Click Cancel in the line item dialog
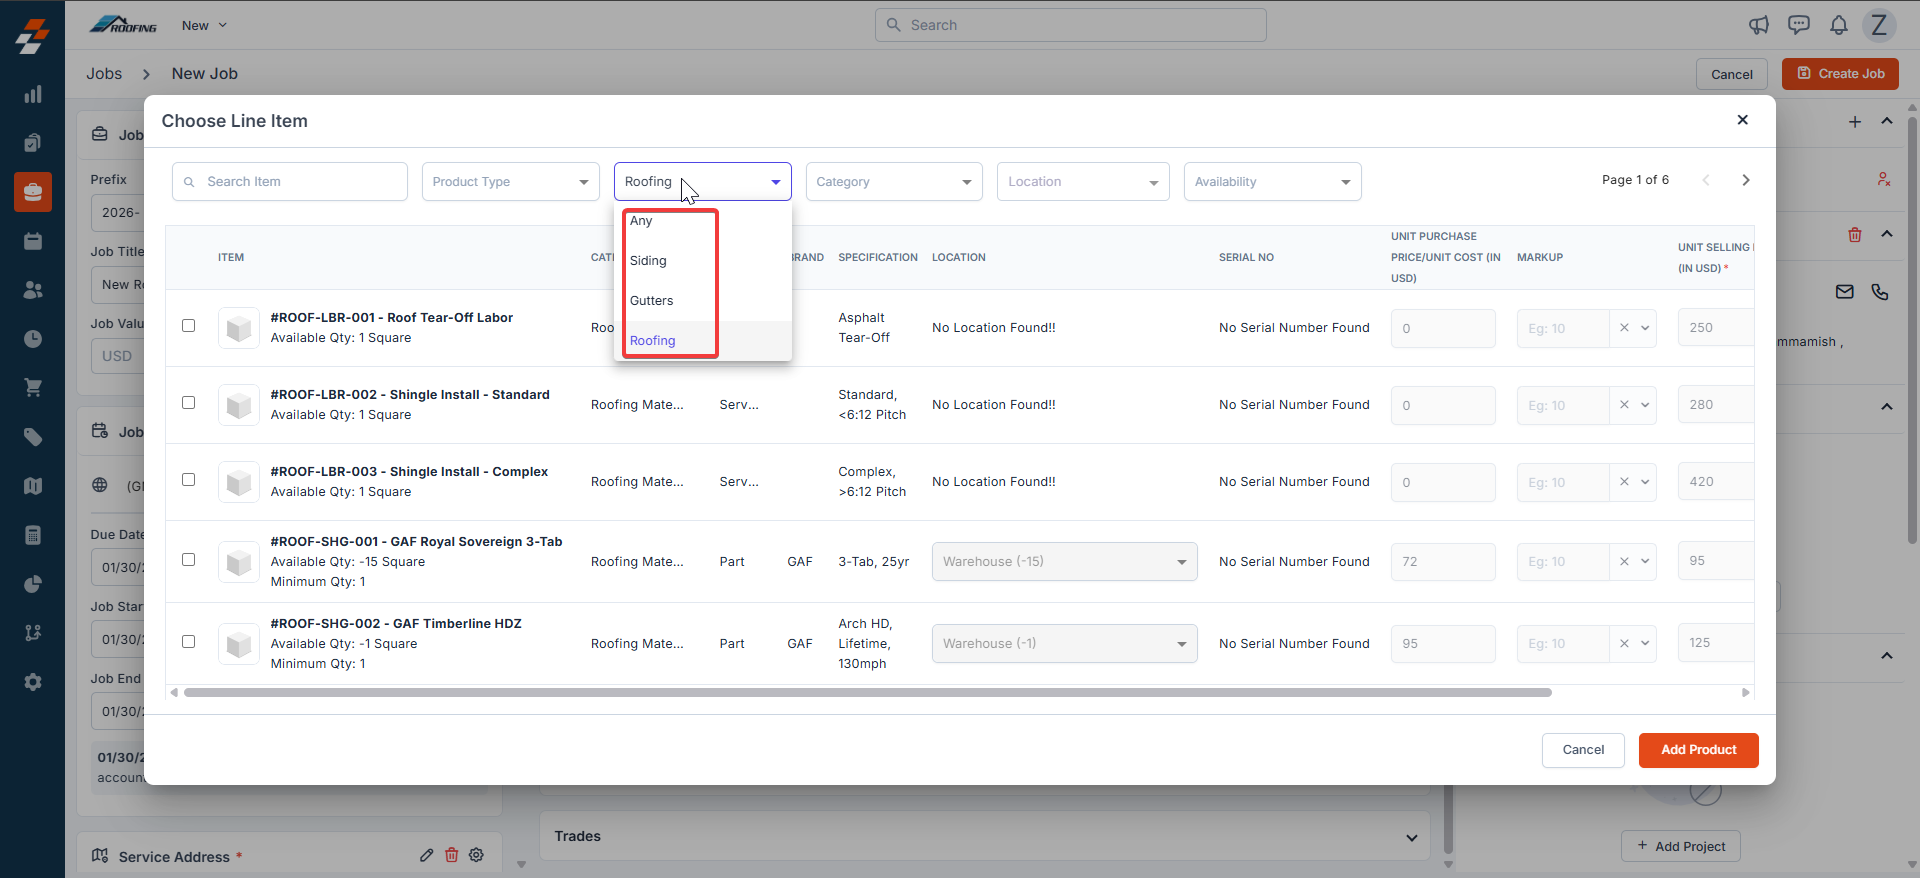 [x=1583, y=750]
